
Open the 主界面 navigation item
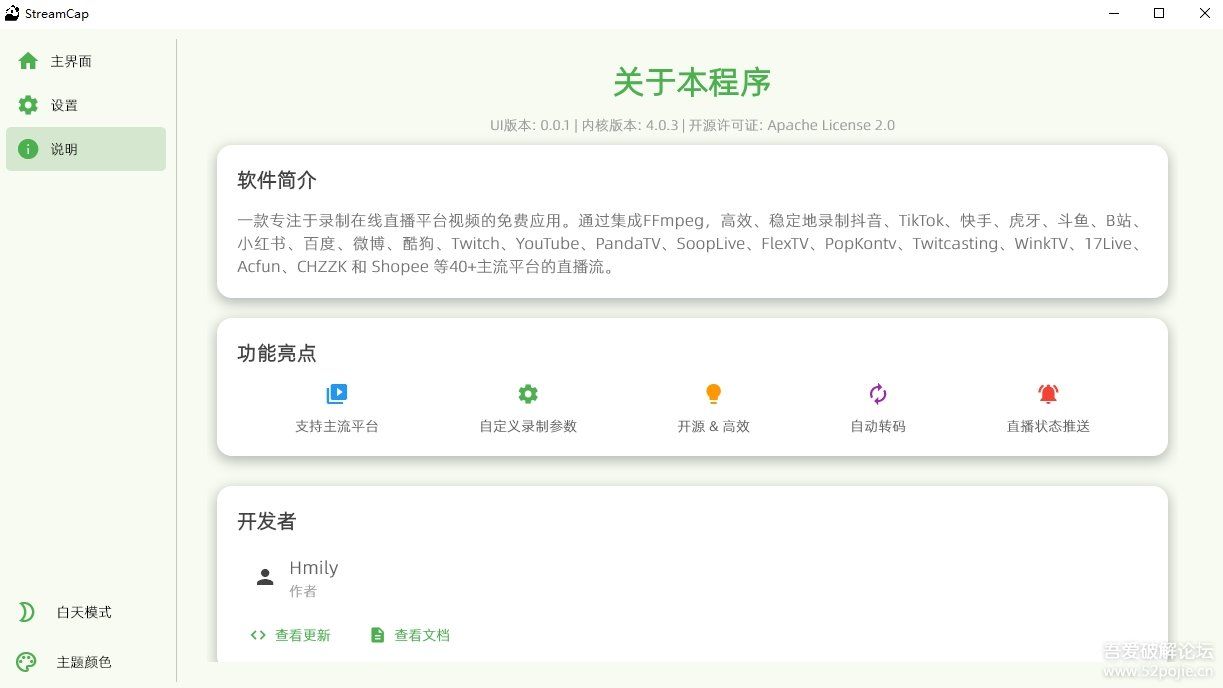click(86, 61)
